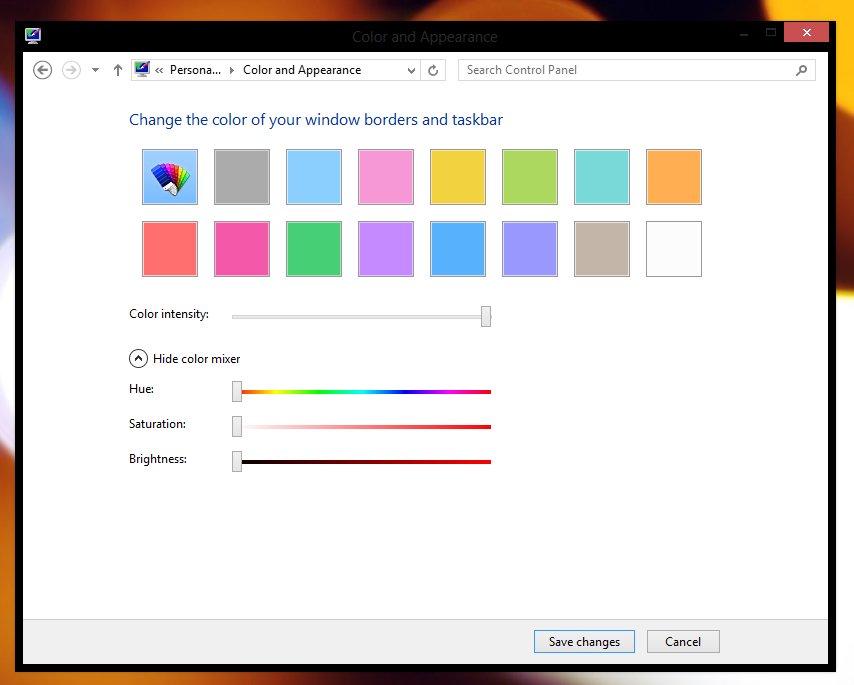Click the Color intensity slider handle
The width and height of the screenshot is (854, 685).
[x=486, y=316]
